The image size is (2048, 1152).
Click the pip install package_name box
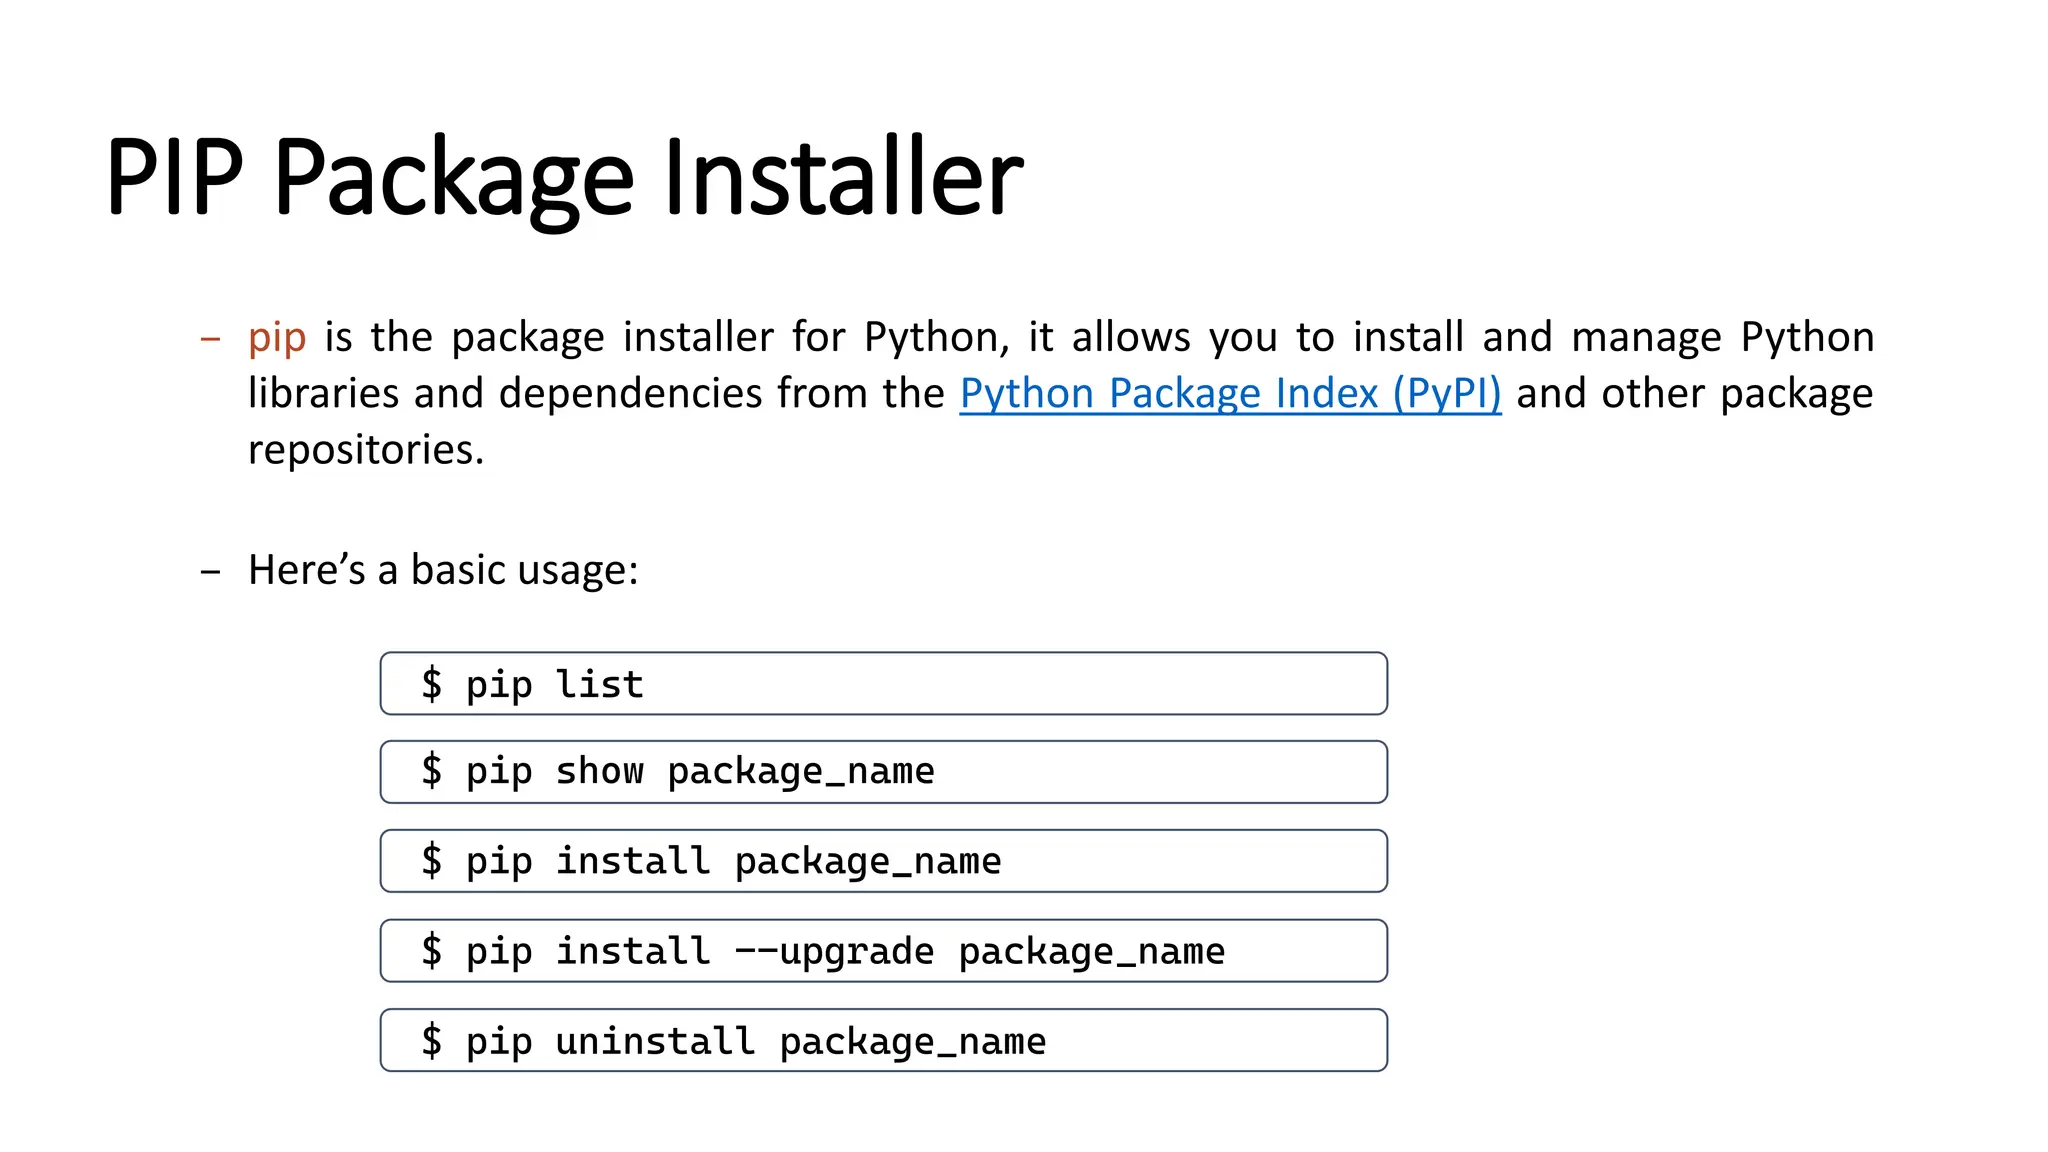(883, 861)
